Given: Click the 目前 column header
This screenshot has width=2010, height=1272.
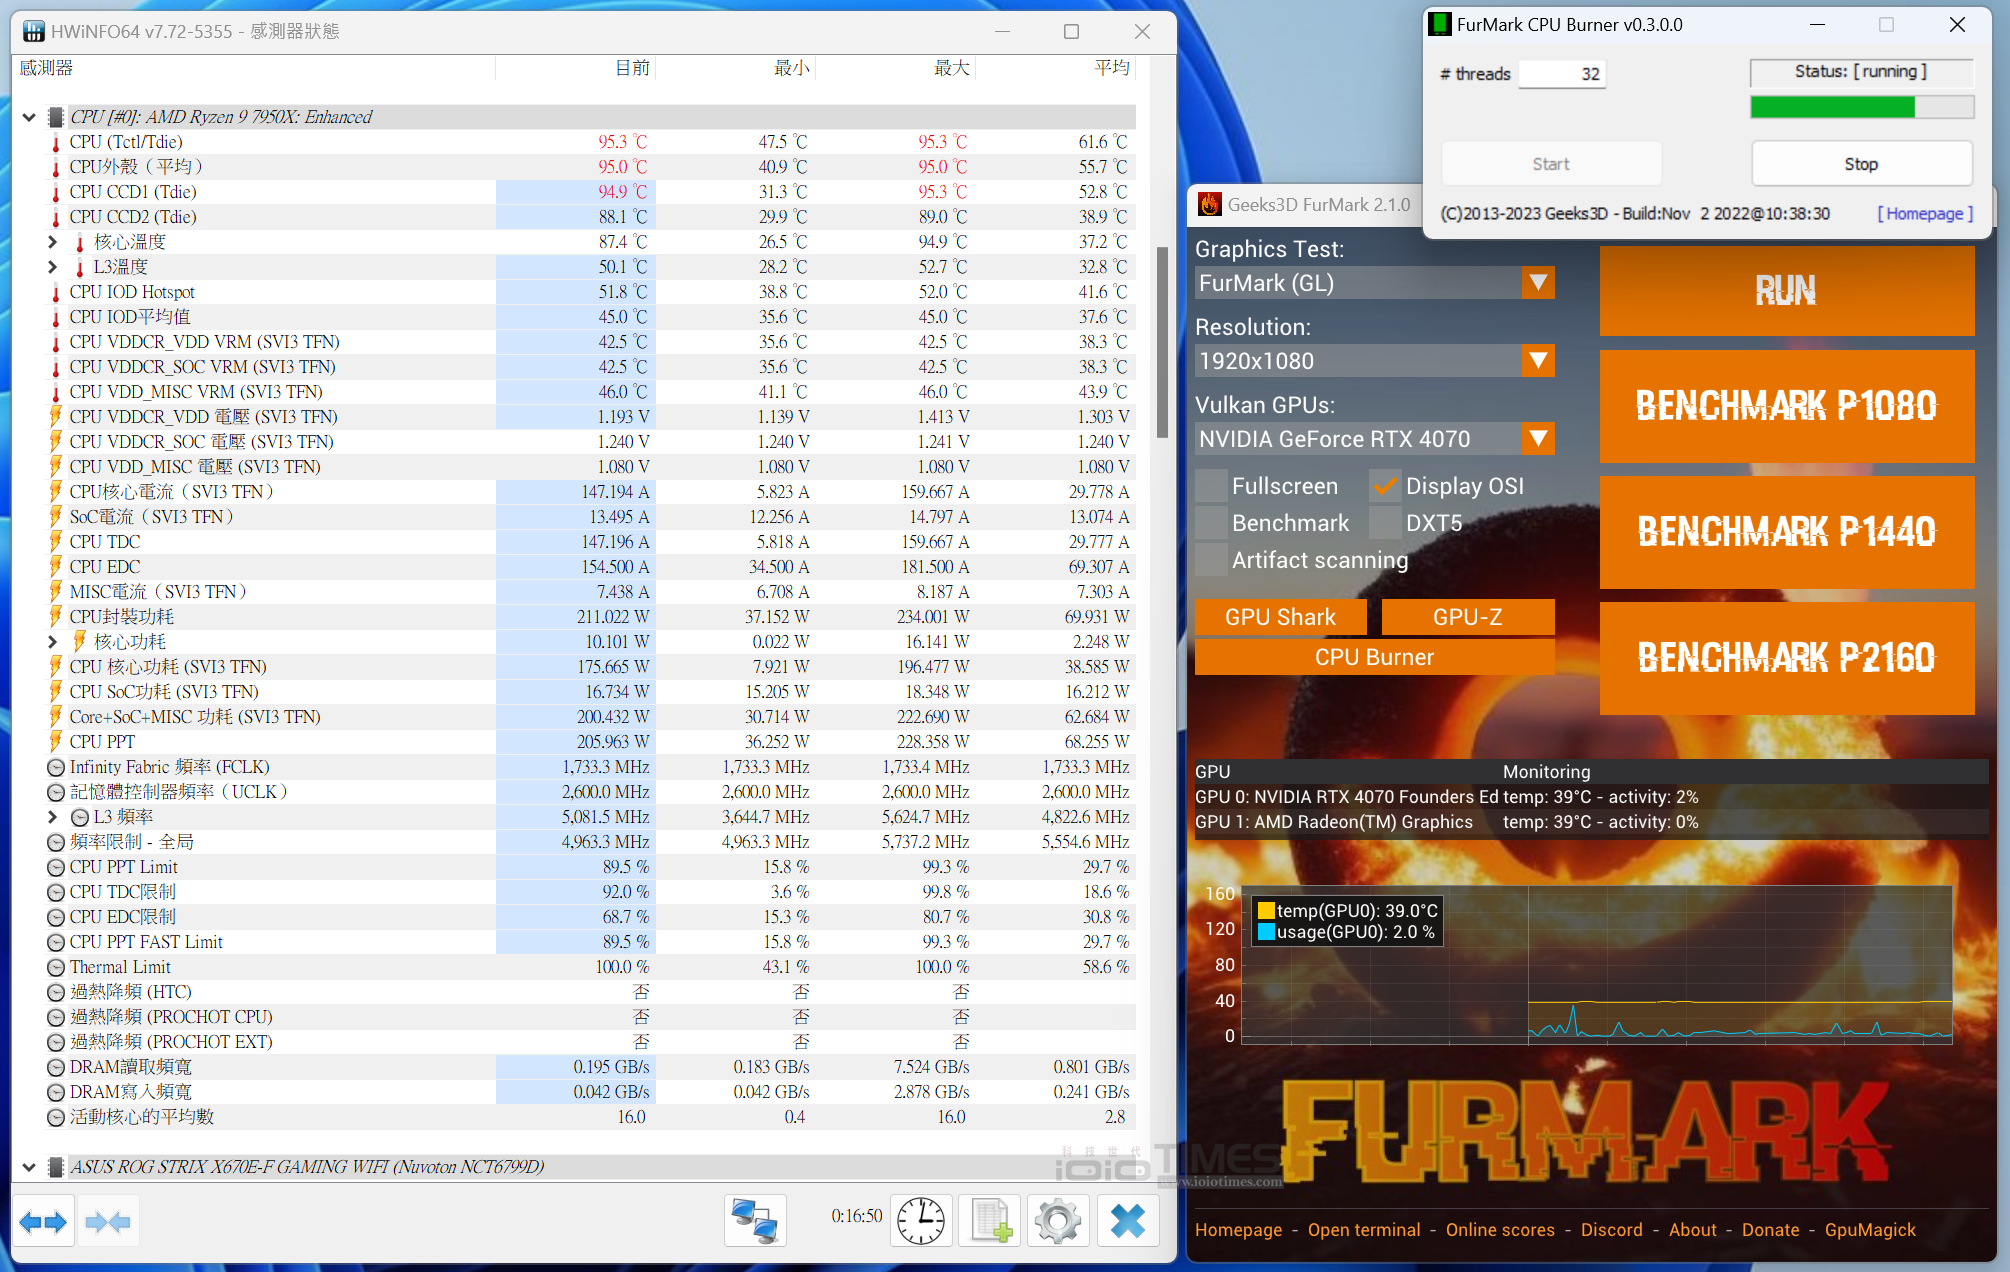Looking at the screenshot, I should pos(632,68).
